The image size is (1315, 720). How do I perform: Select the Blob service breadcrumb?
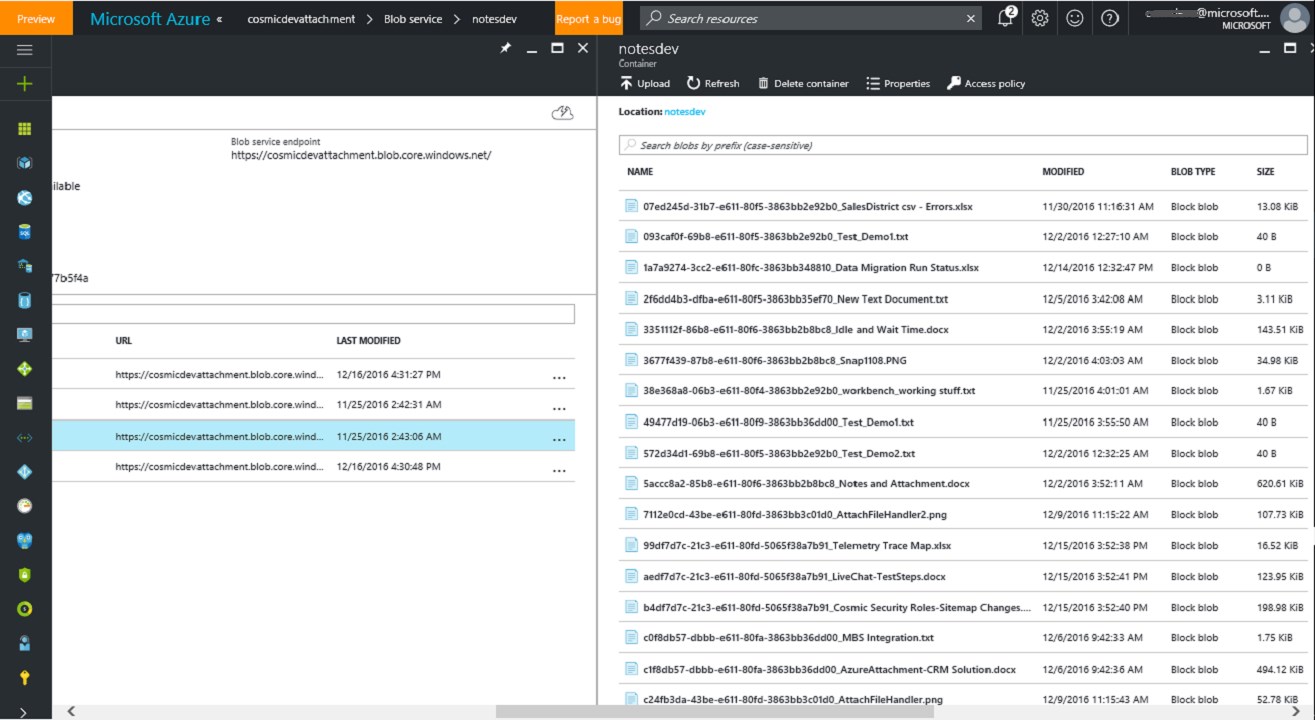point(415,19)
